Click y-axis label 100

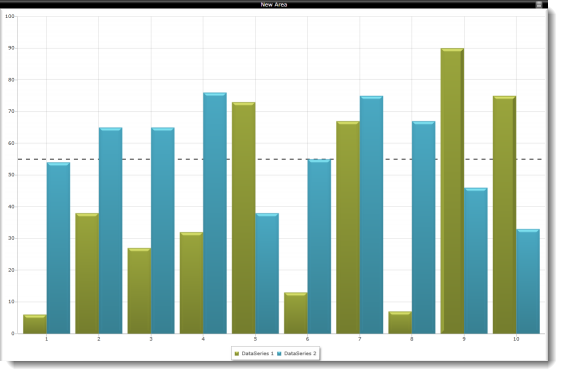coord(10,16)
